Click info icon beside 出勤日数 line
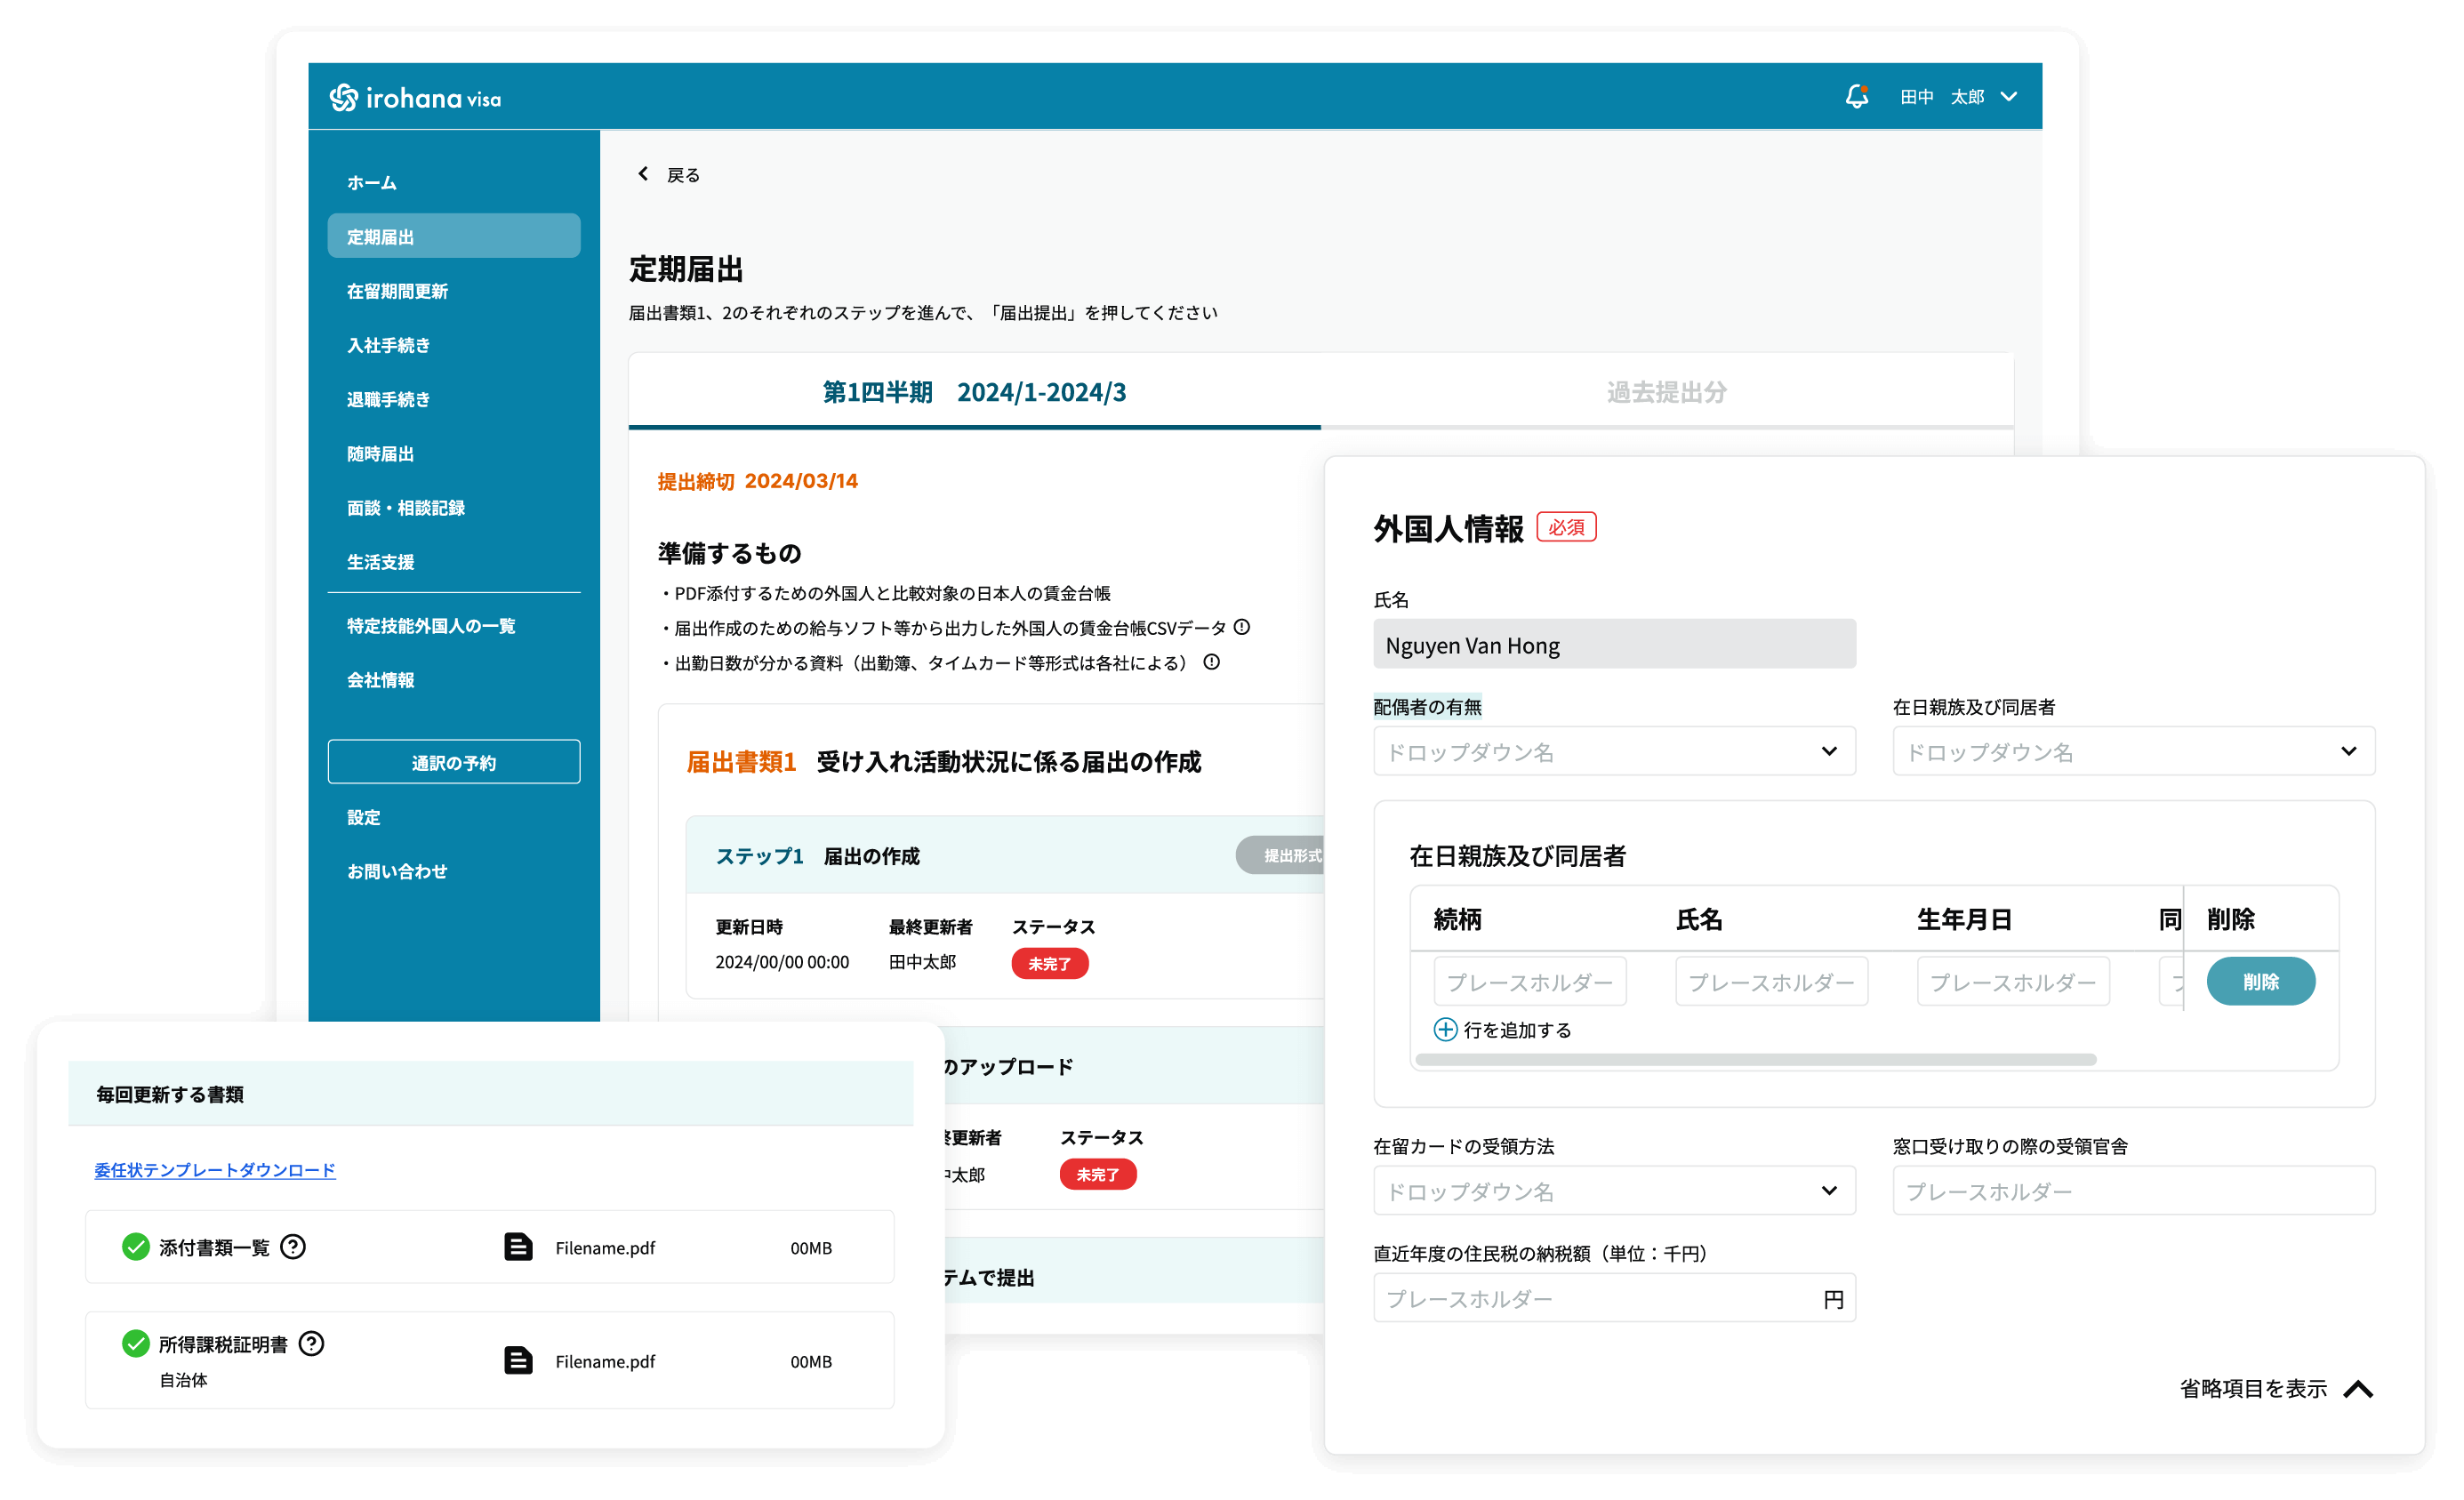The image size is (2464, 1500). tap(1212, 662)
